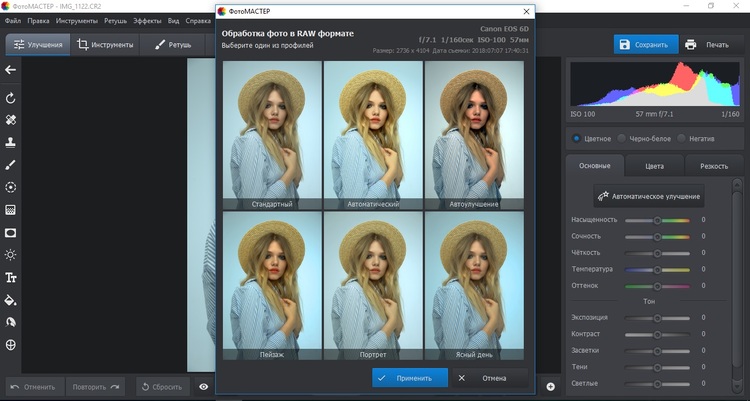Select the Негатив radio button
This screenshot has width=750, height=401.
pyautogui.click(x=681, y=138)
